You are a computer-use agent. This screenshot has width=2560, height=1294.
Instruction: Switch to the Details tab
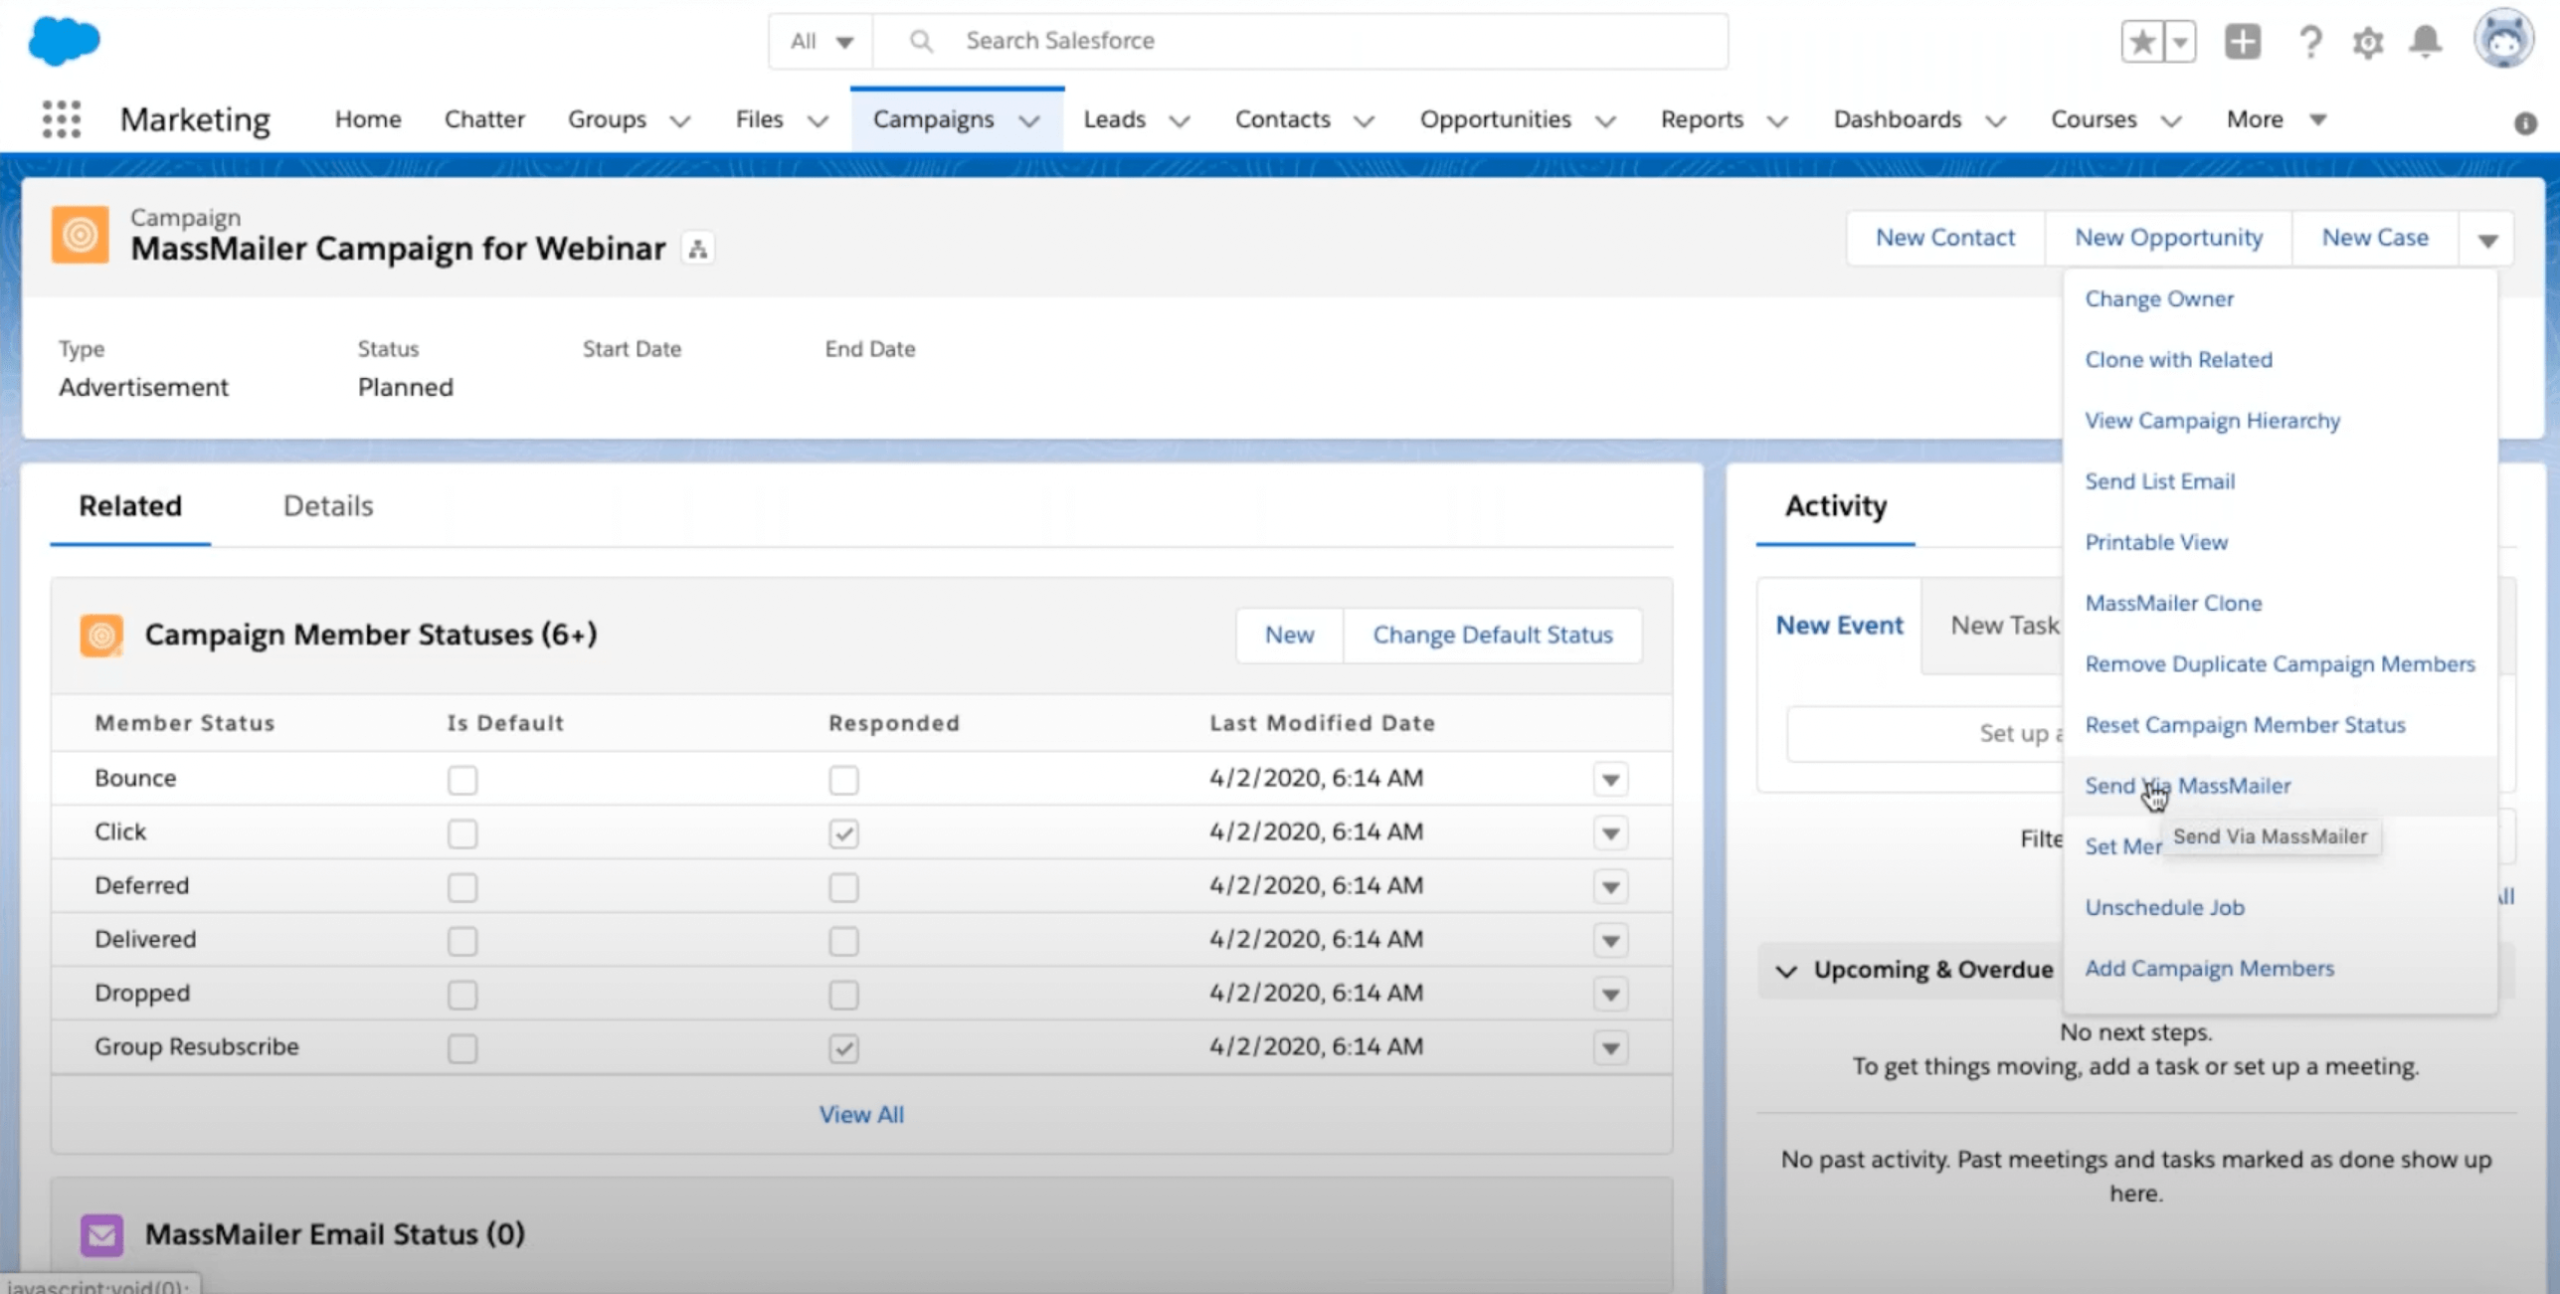click(x=328, y=506)
